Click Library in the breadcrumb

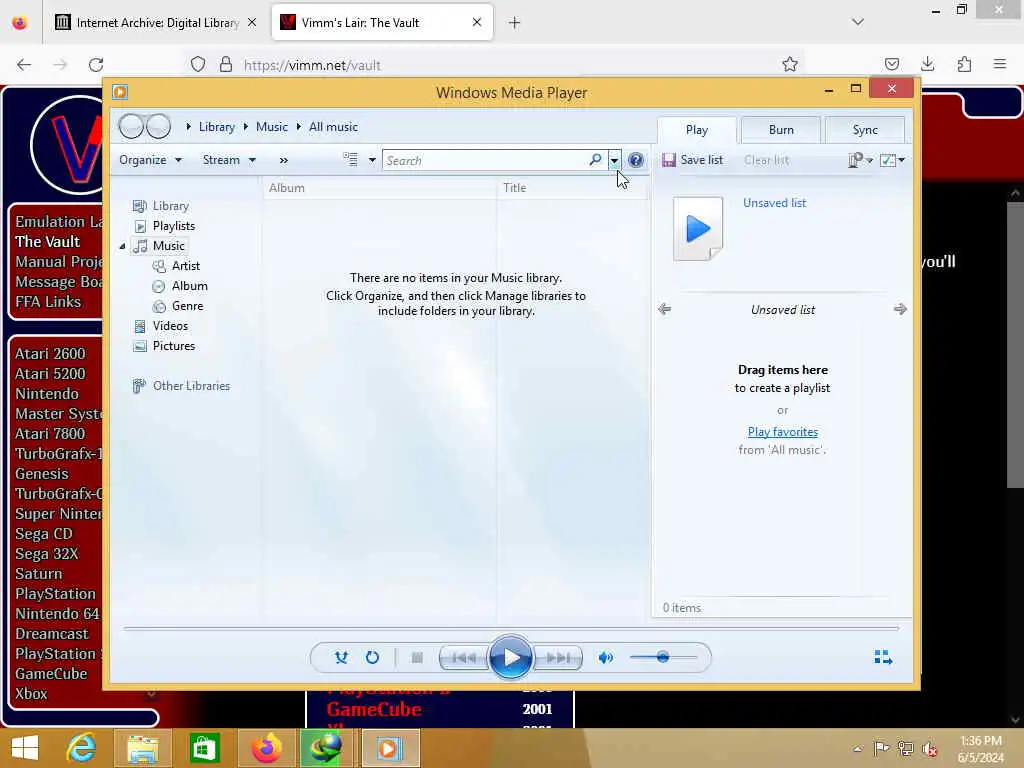(217, 127)
